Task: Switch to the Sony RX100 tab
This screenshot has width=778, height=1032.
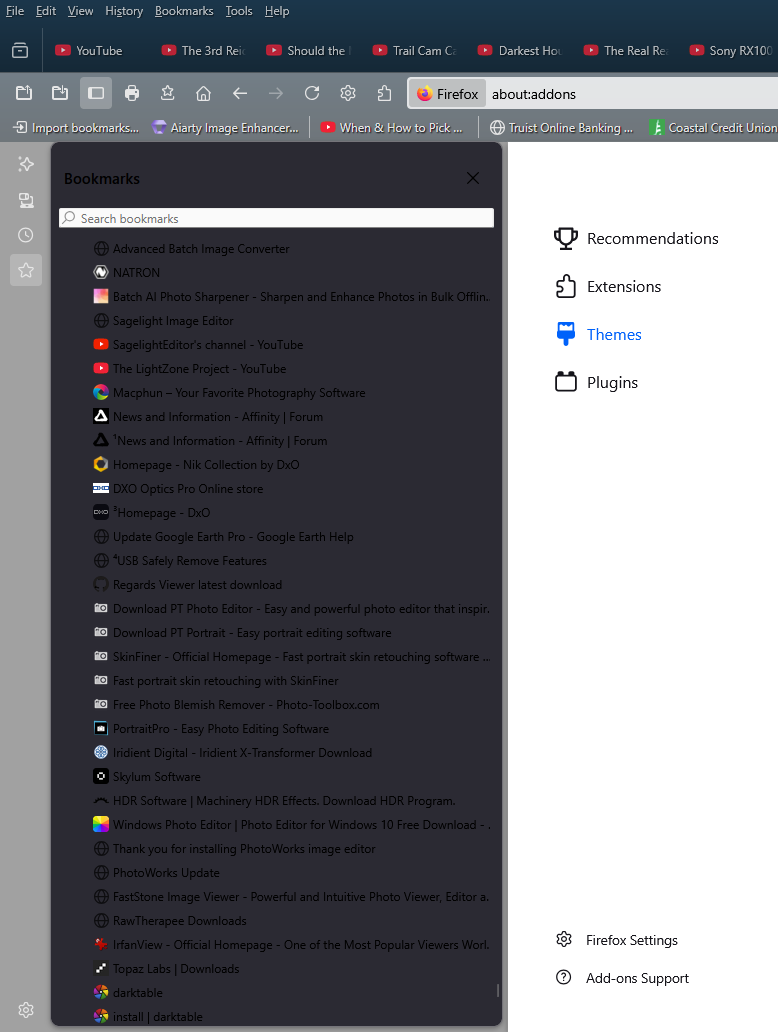Action: click(x=731, y=51)
